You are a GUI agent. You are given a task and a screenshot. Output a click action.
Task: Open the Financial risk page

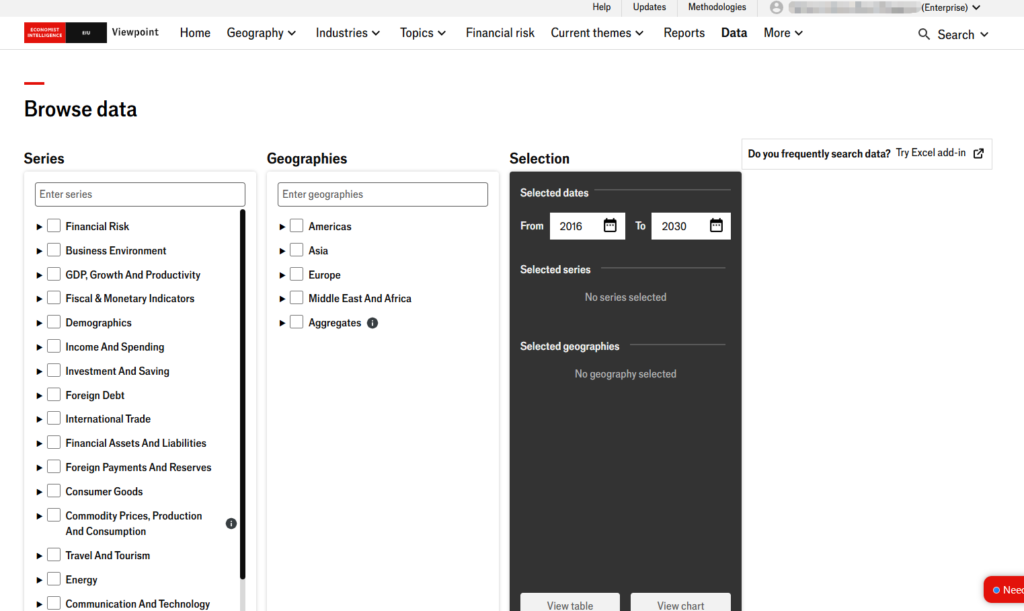coord(500,33)
